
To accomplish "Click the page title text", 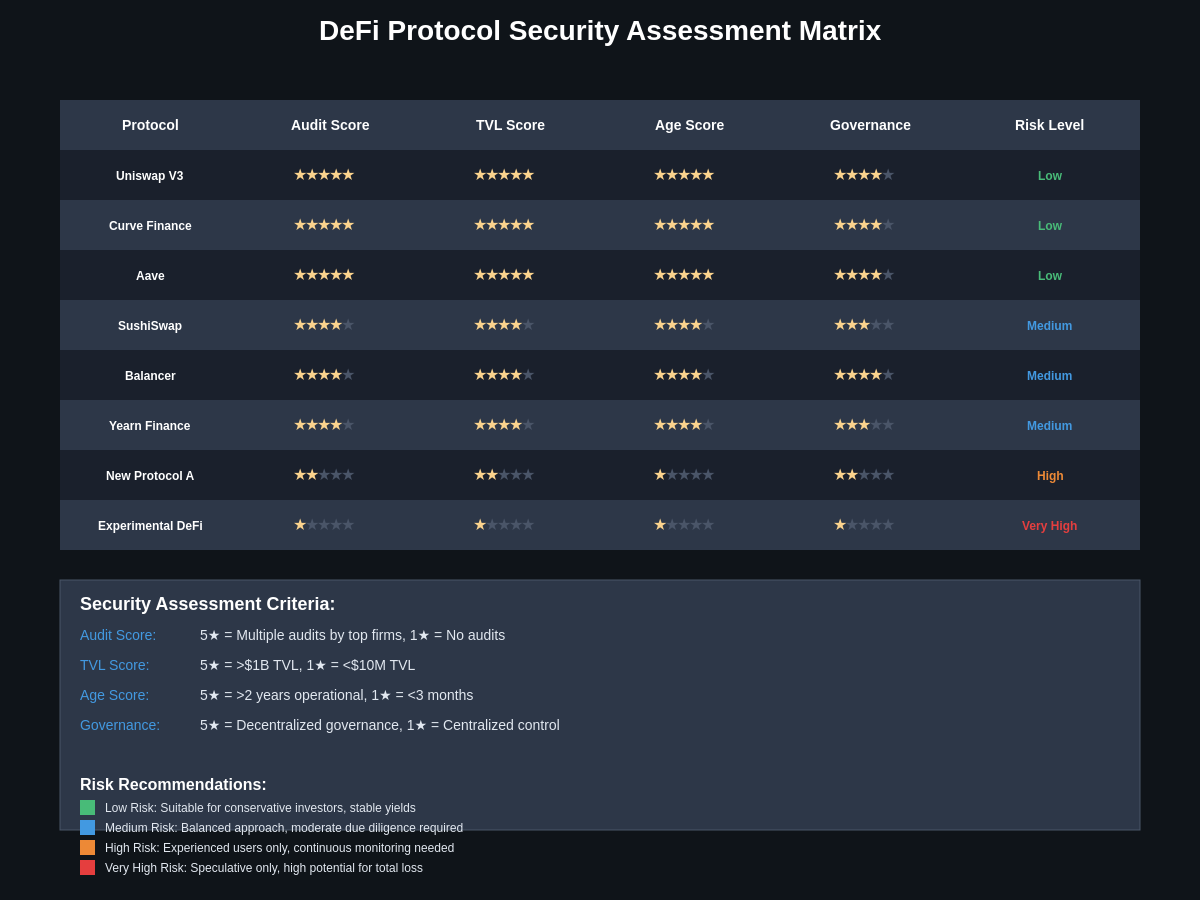I will click(600, 31).
